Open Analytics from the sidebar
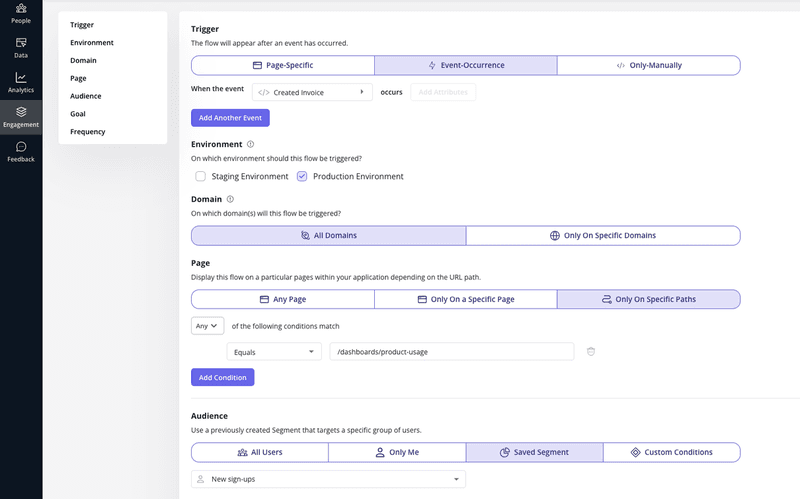800x499 pixels. (21, 83)
